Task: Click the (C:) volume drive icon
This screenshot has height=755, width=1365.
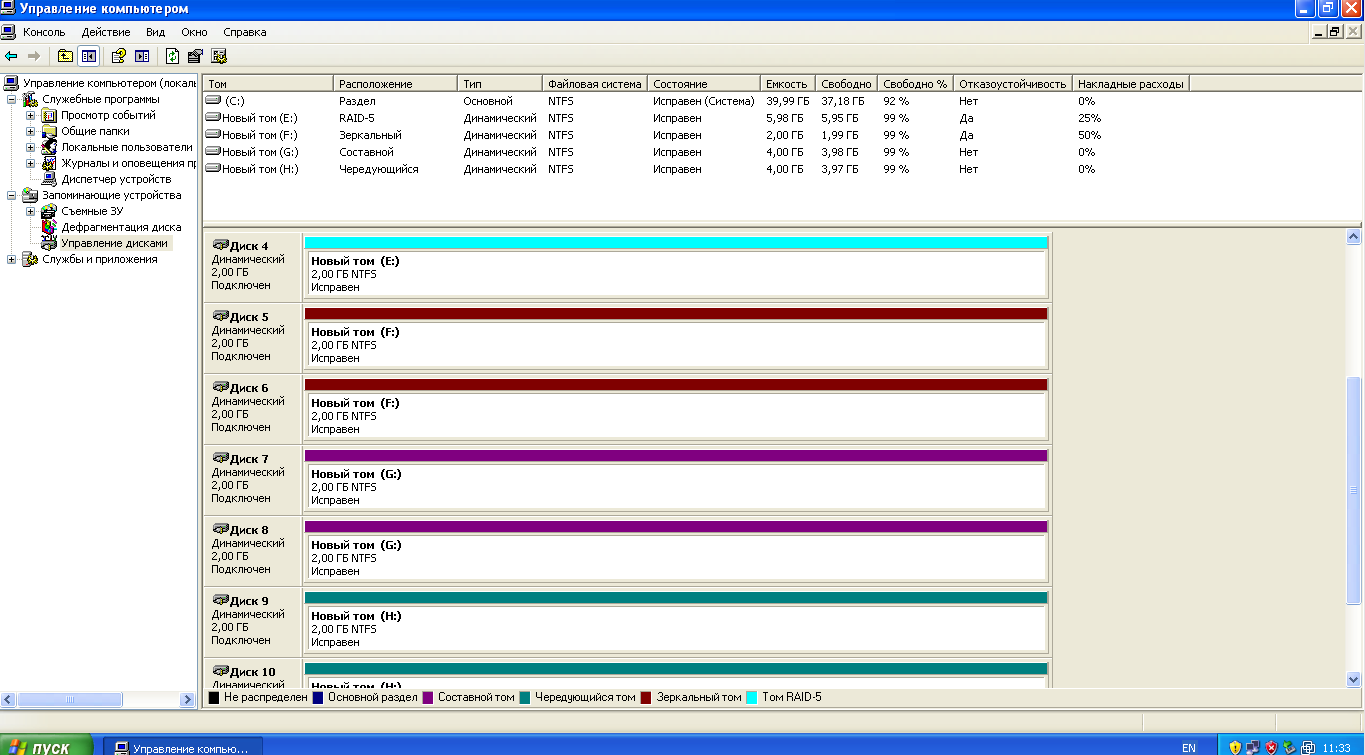Action: click(213, 101)
